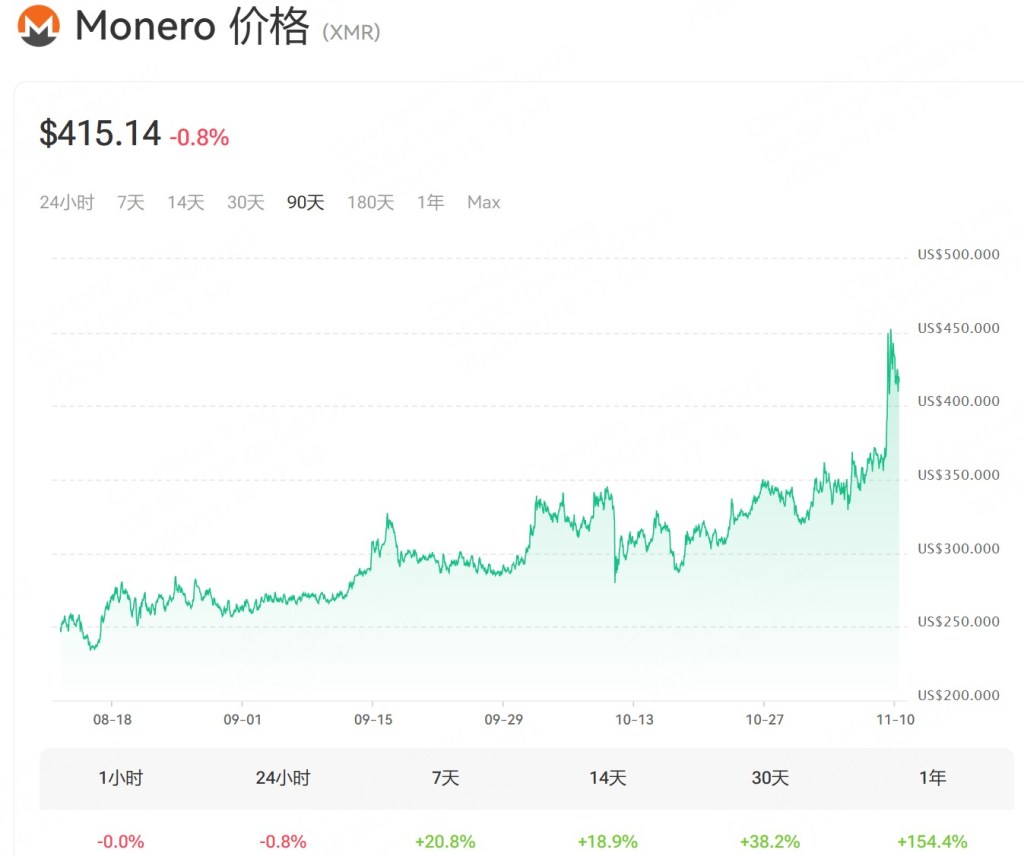Select the 1年 time range option

(x=429, y=202)
